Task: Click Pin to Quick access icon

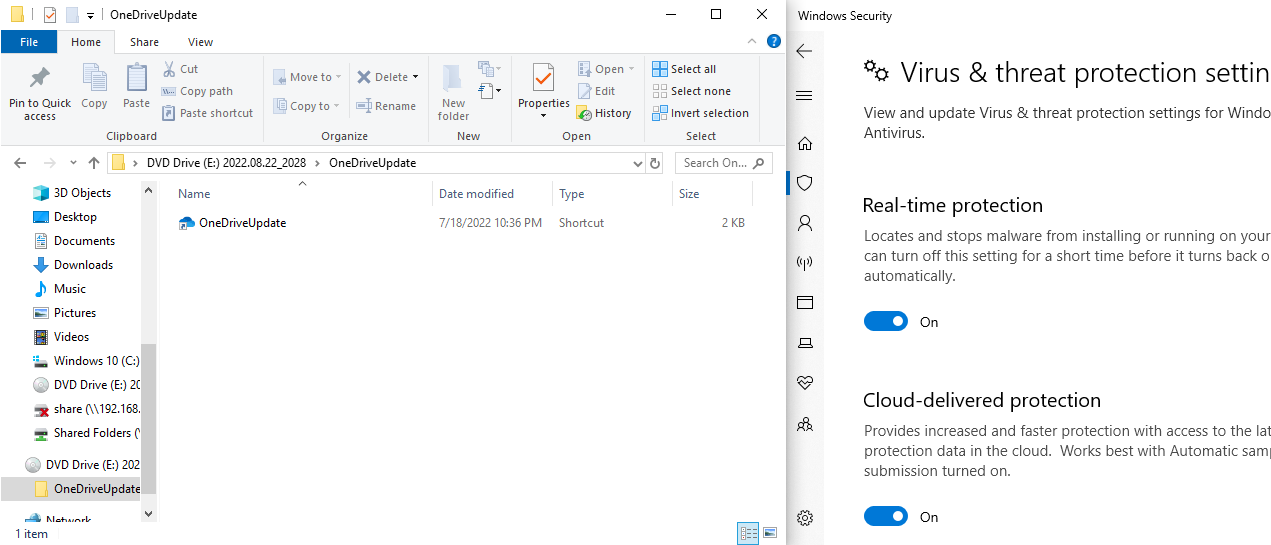Action: point(40,78)
